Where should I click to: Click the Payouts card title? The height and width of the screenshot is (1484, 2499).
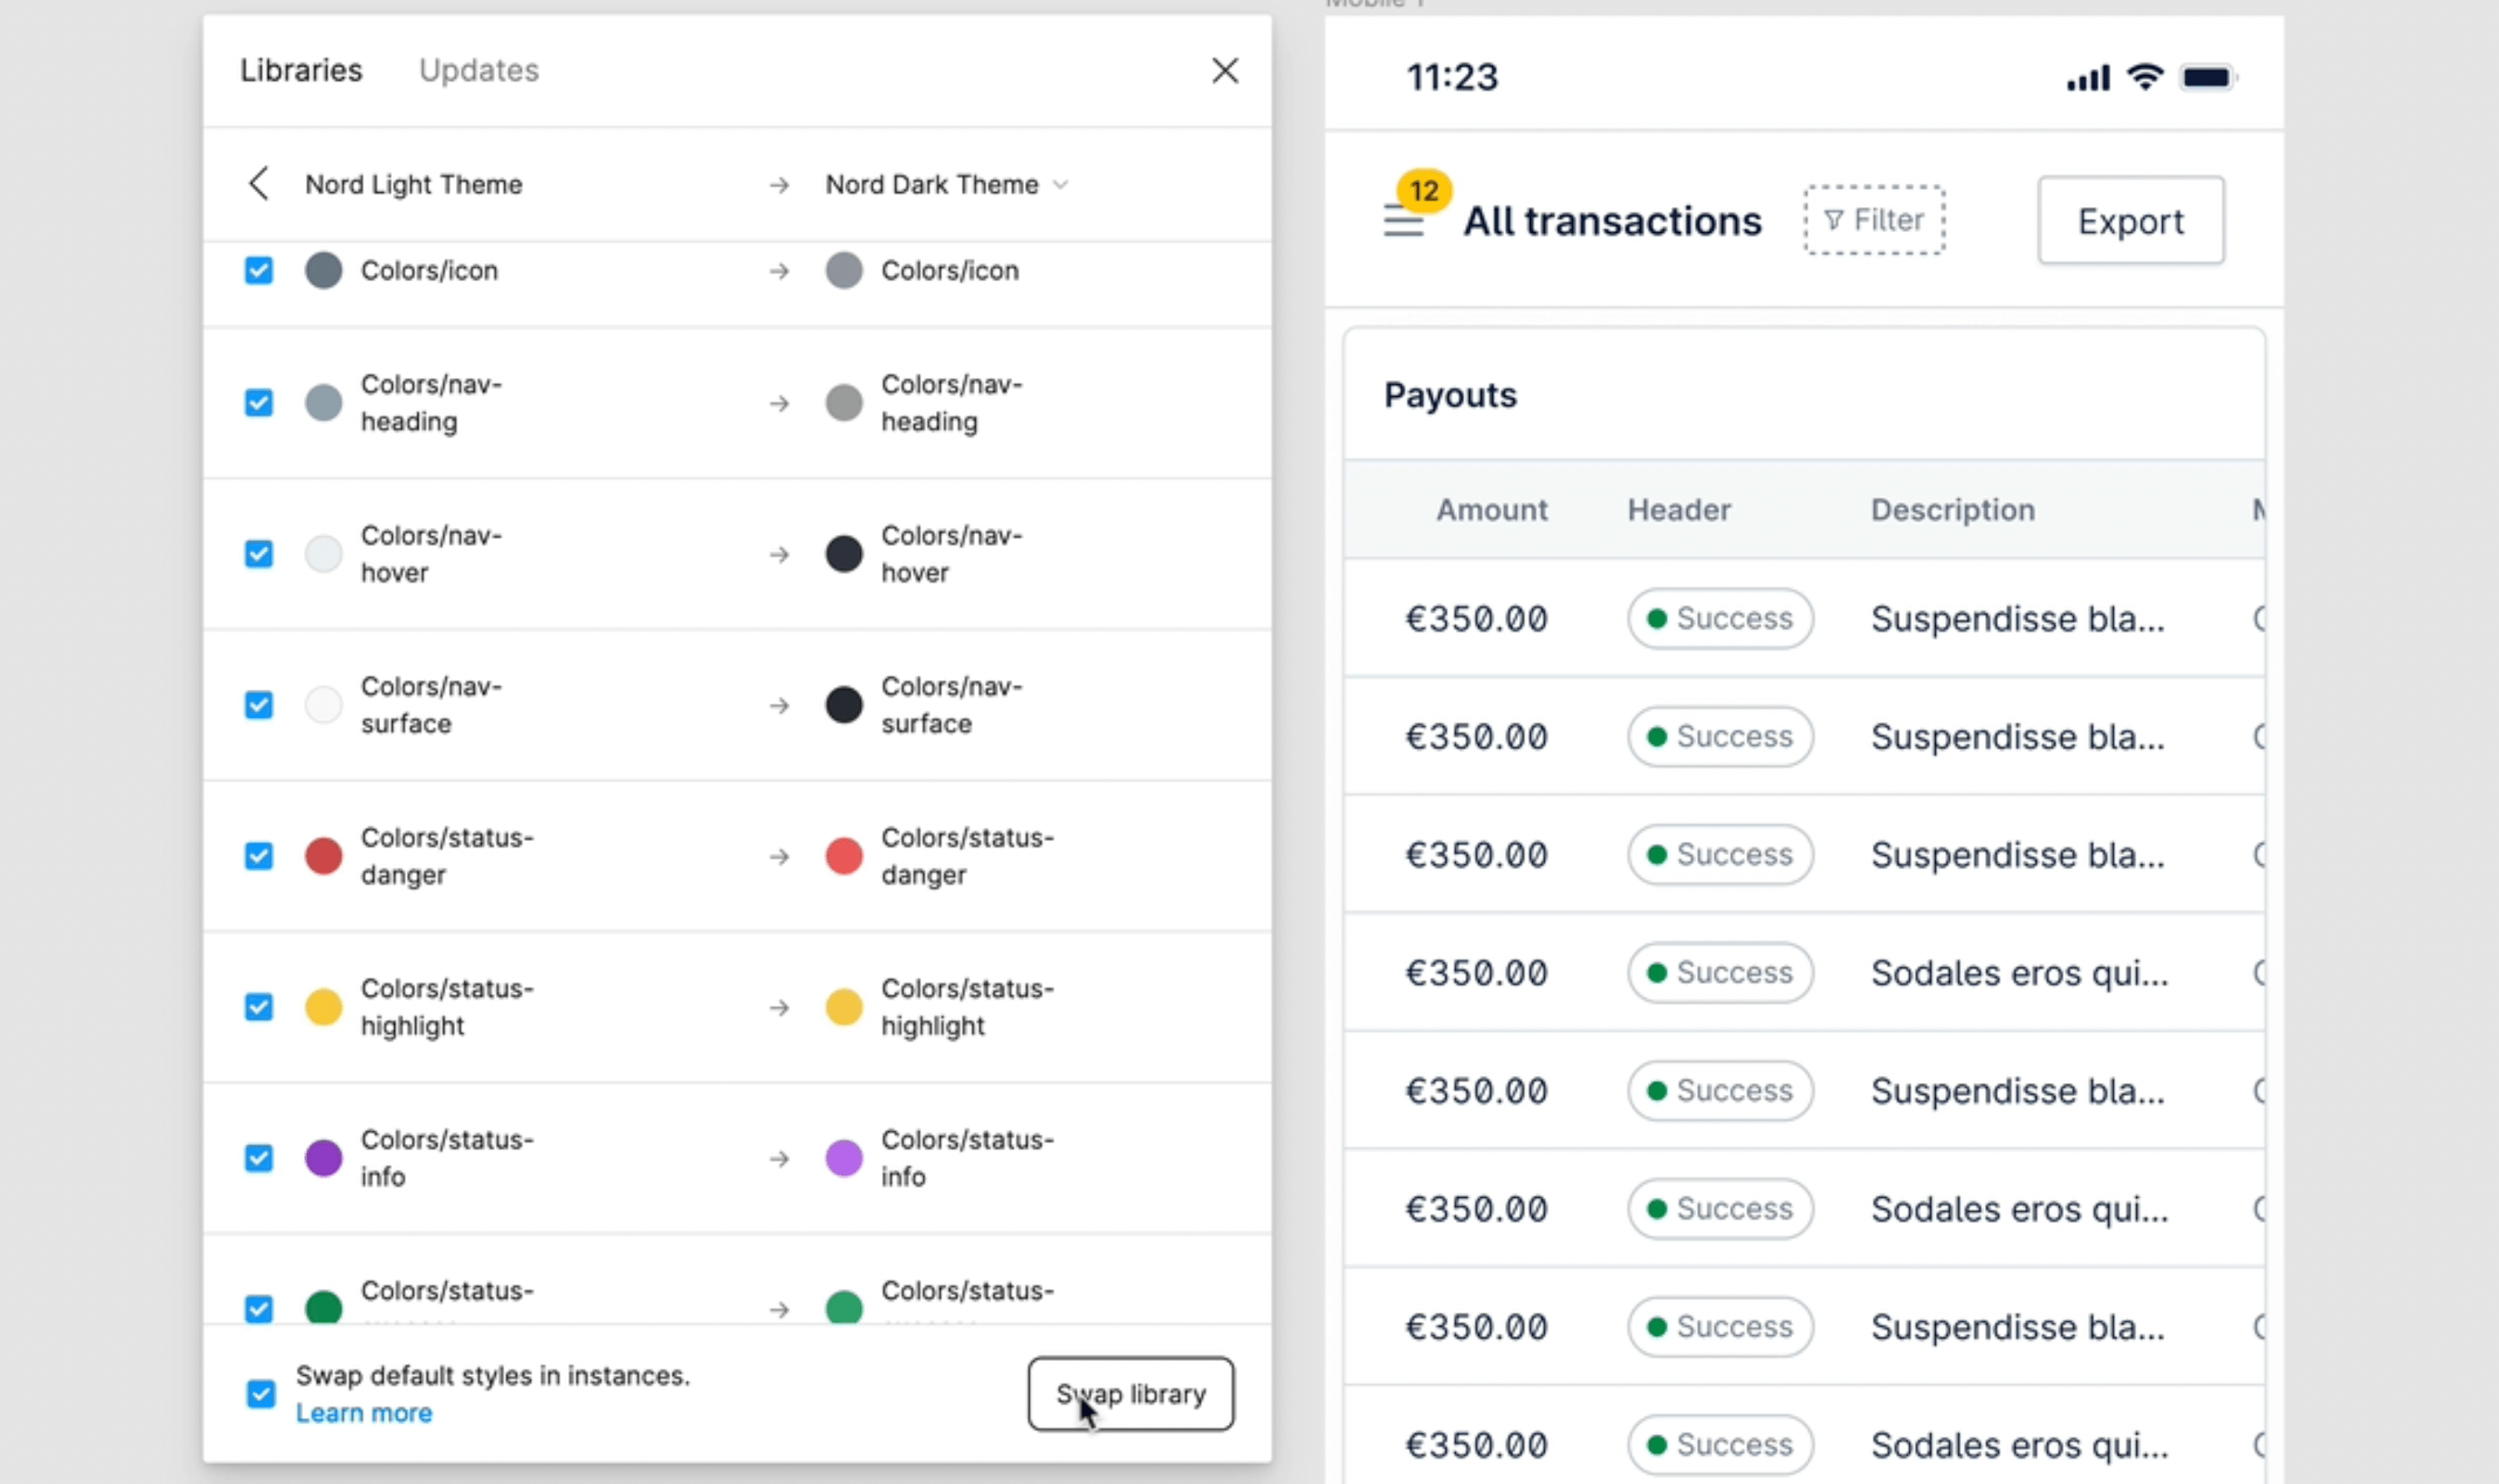(1450, 396)
